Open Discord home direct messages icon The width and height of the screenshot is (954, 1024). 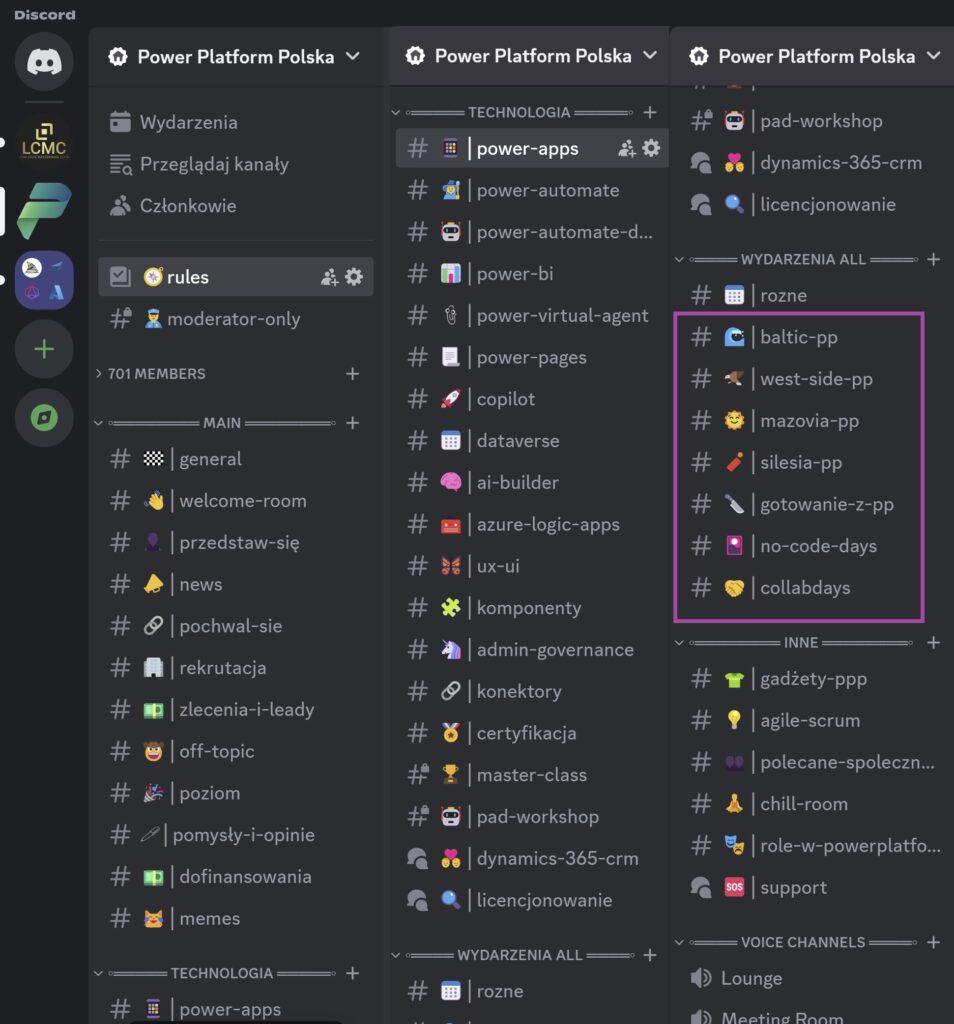44,62
